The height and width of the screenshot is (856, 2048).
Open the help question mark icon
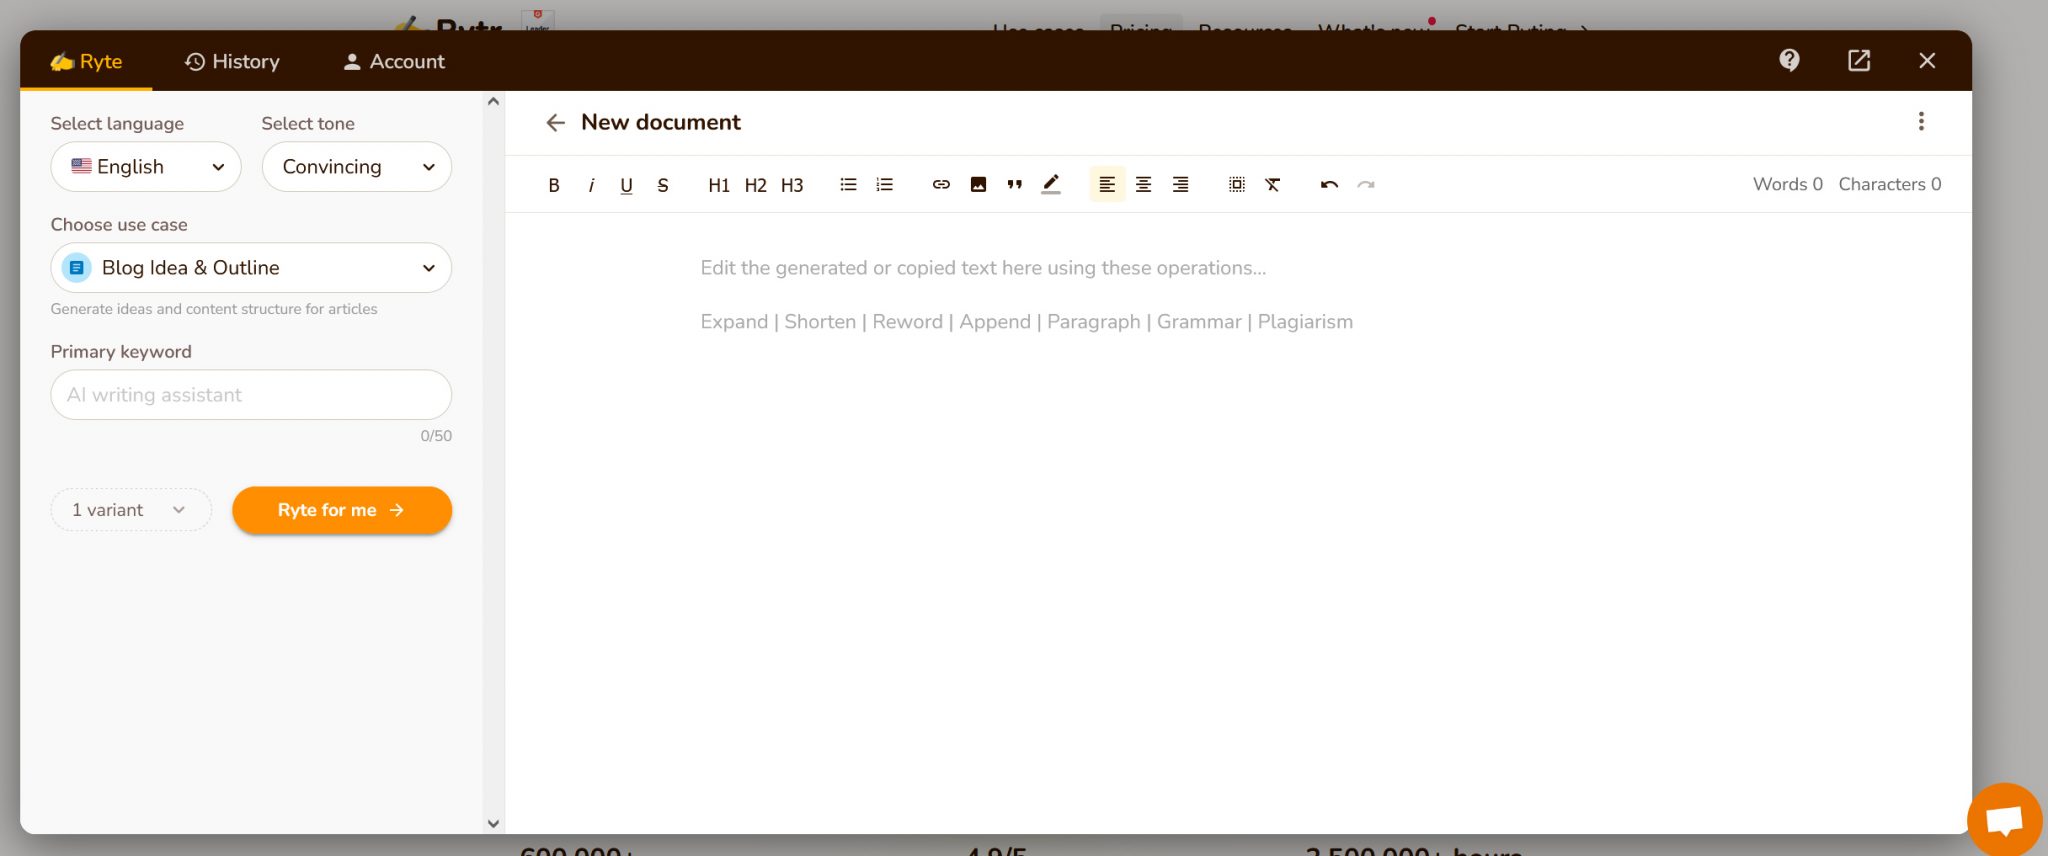pos(1790,60)
